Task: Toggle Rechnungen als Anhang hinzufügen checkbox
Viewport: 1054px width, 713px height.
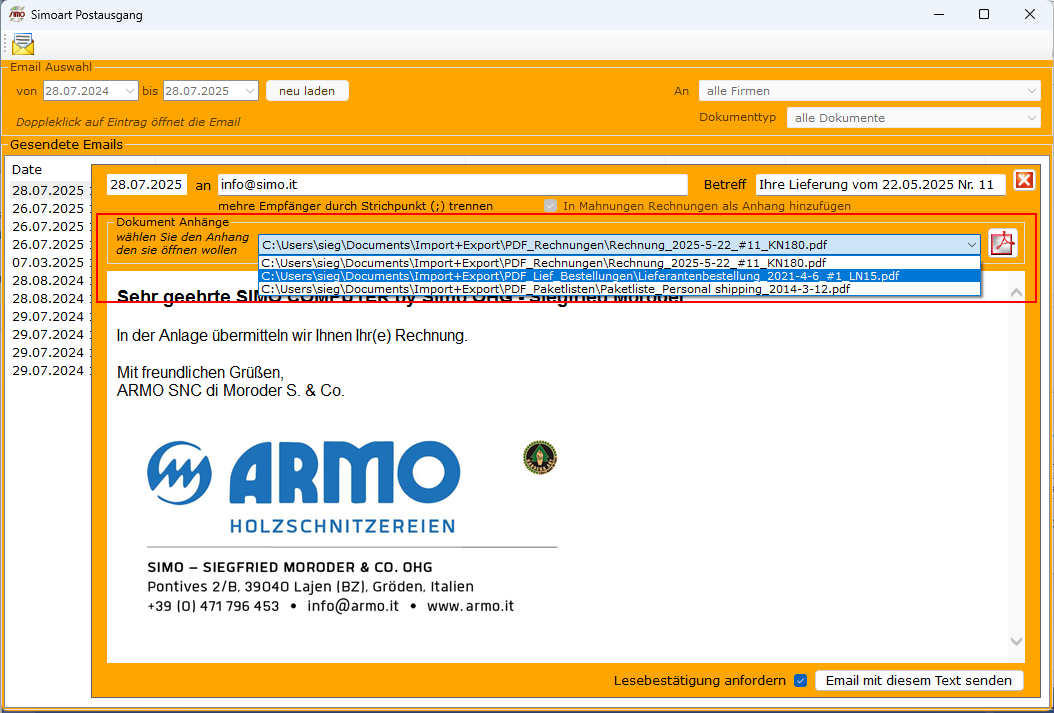Action: tap(550, 206)
